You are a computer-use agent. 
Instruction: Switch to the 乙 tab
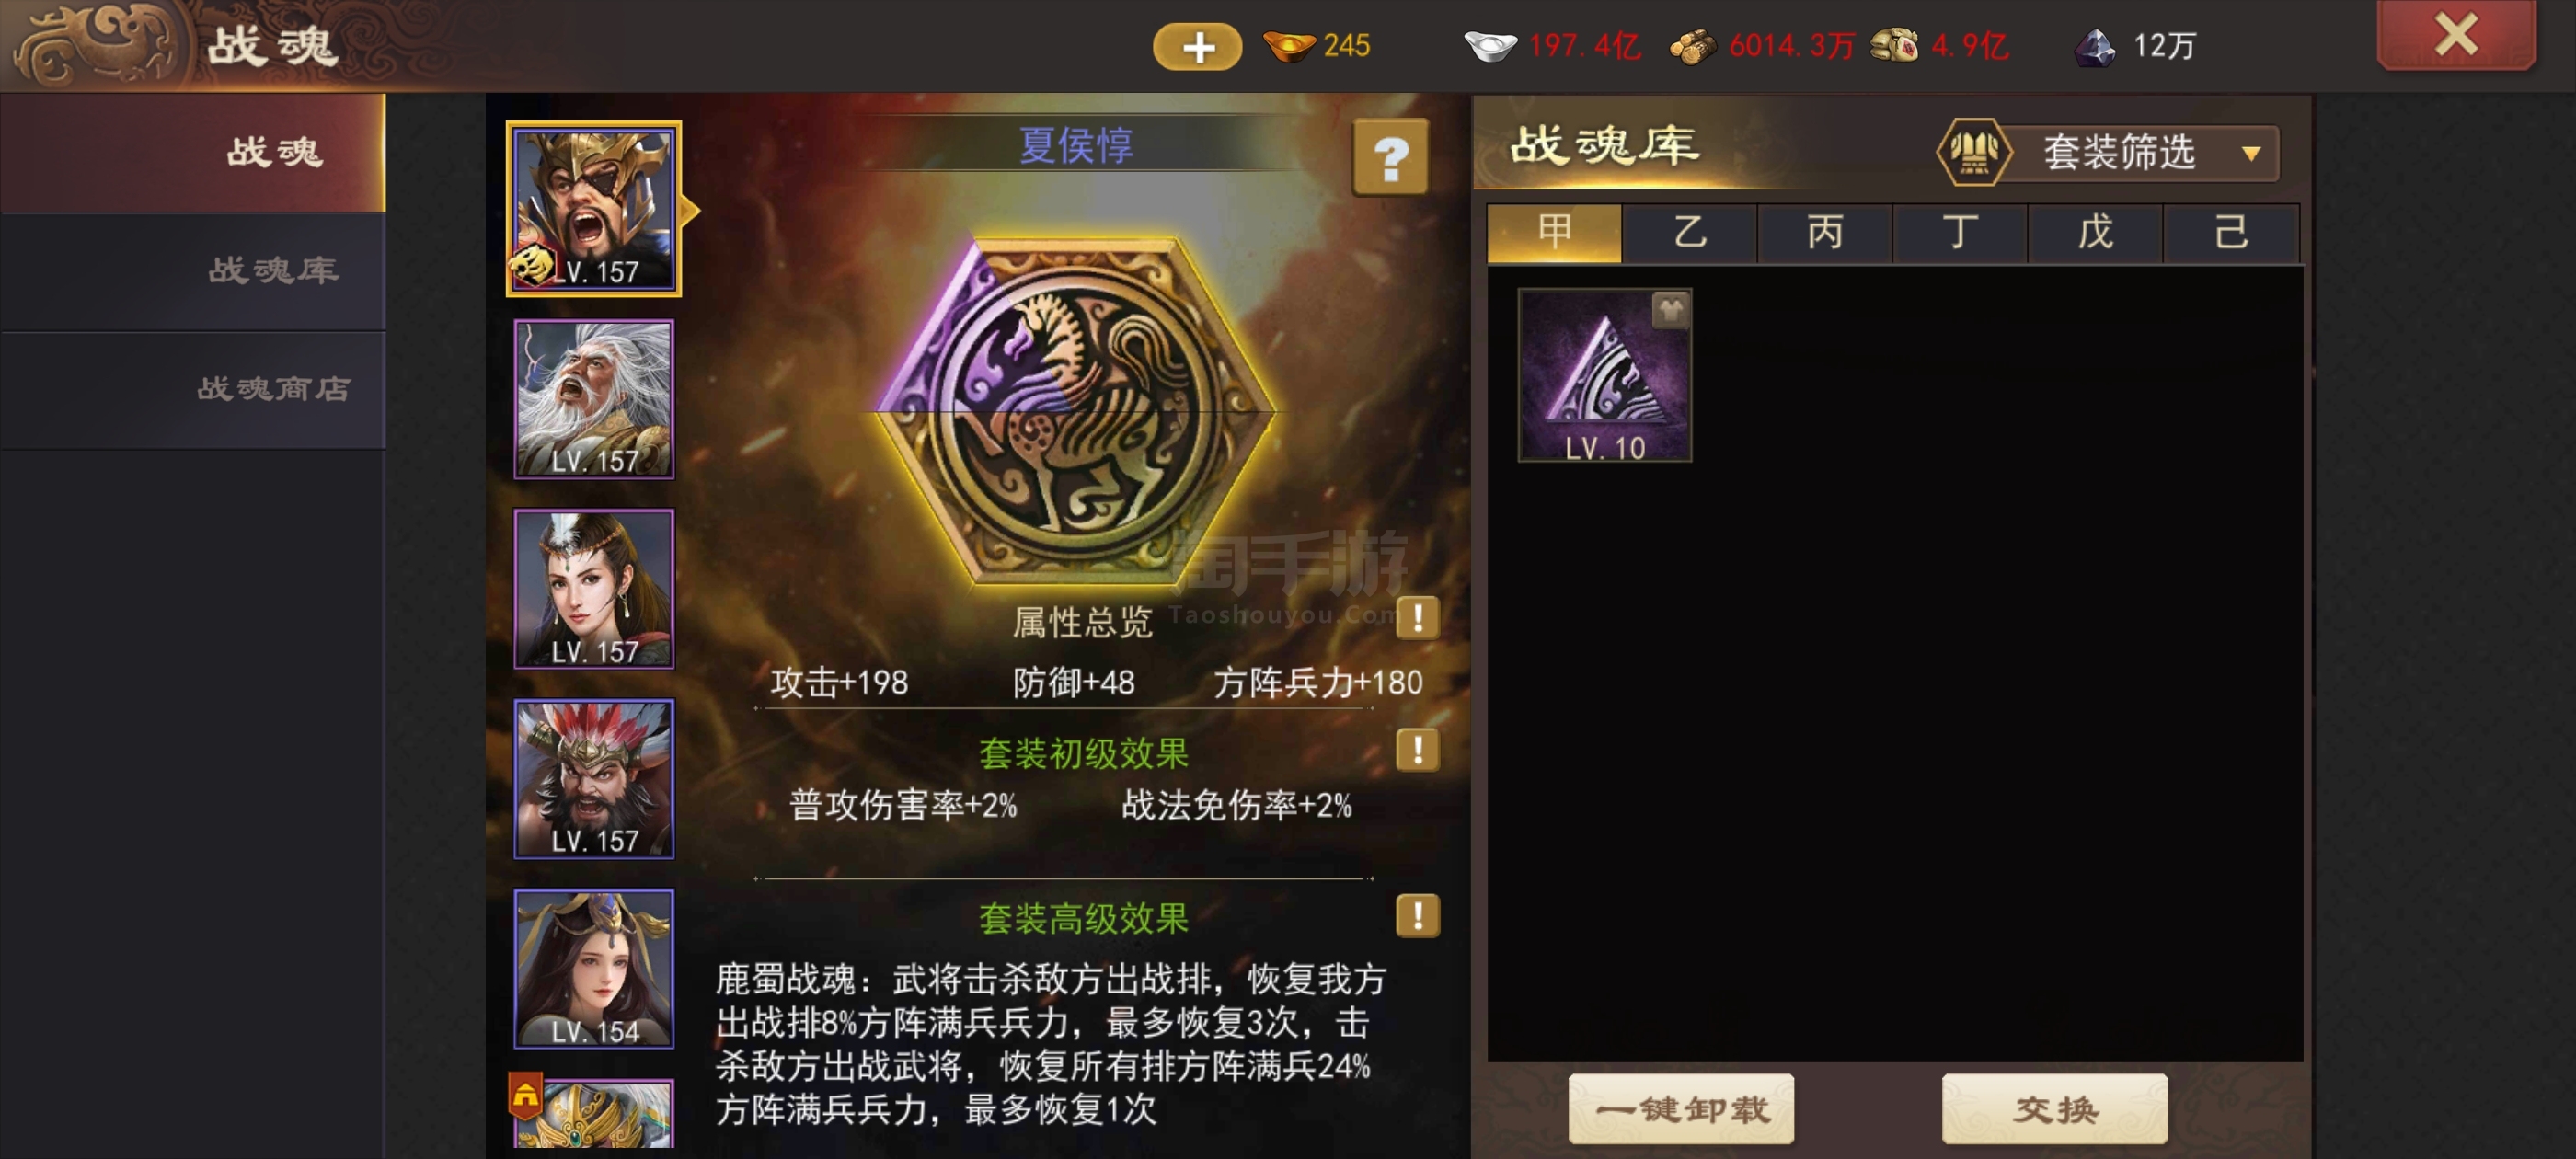pos(1689,232)
